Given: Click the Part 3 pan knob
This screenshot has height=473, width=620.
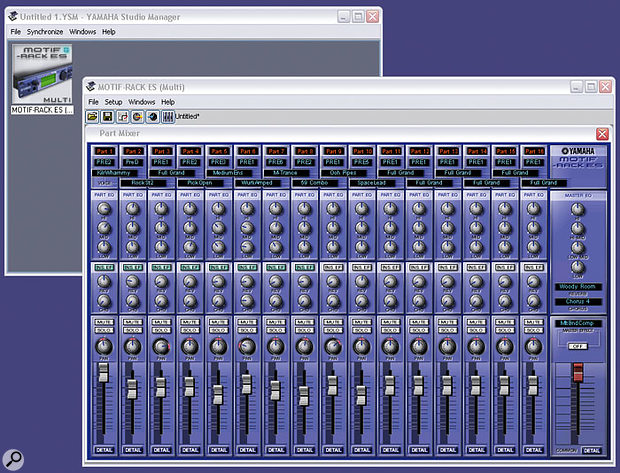Looking at the screenshot, I should [161, 346].
